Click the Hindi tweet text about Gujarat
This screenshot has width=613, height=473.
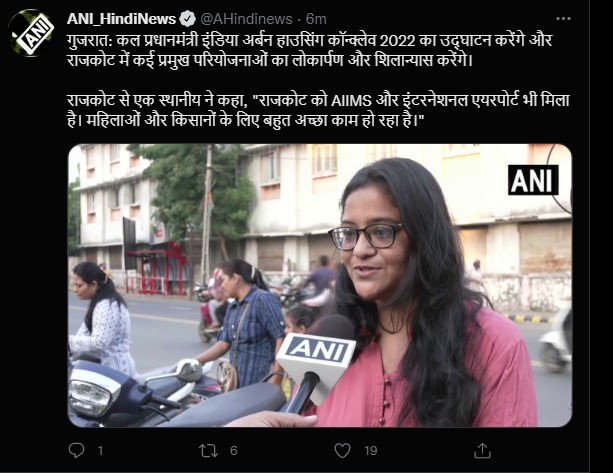pos(309,50)
